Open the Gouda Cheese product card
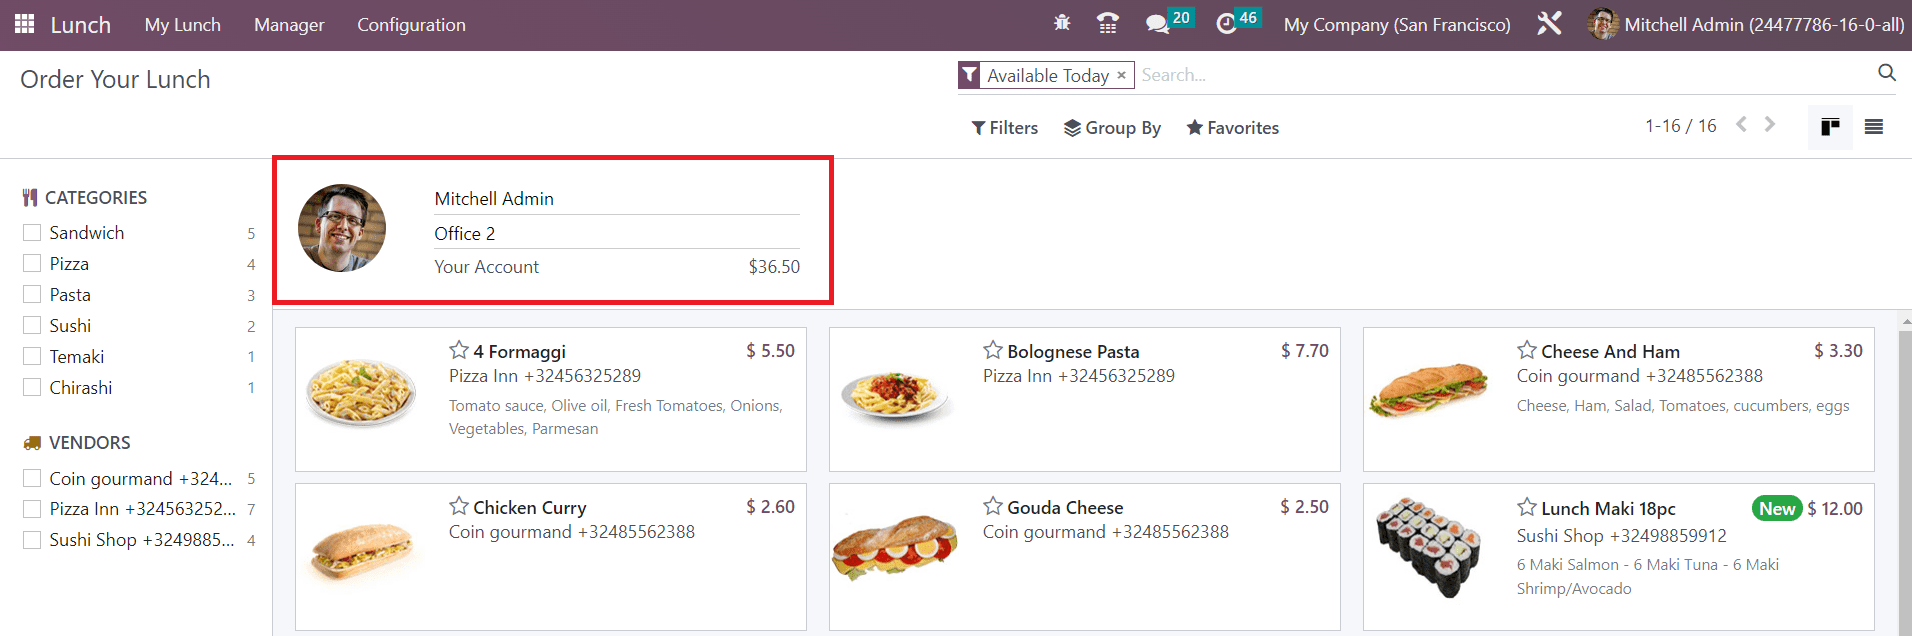This screenshot has width=1912, height=636. click(x=1085, y=556)
